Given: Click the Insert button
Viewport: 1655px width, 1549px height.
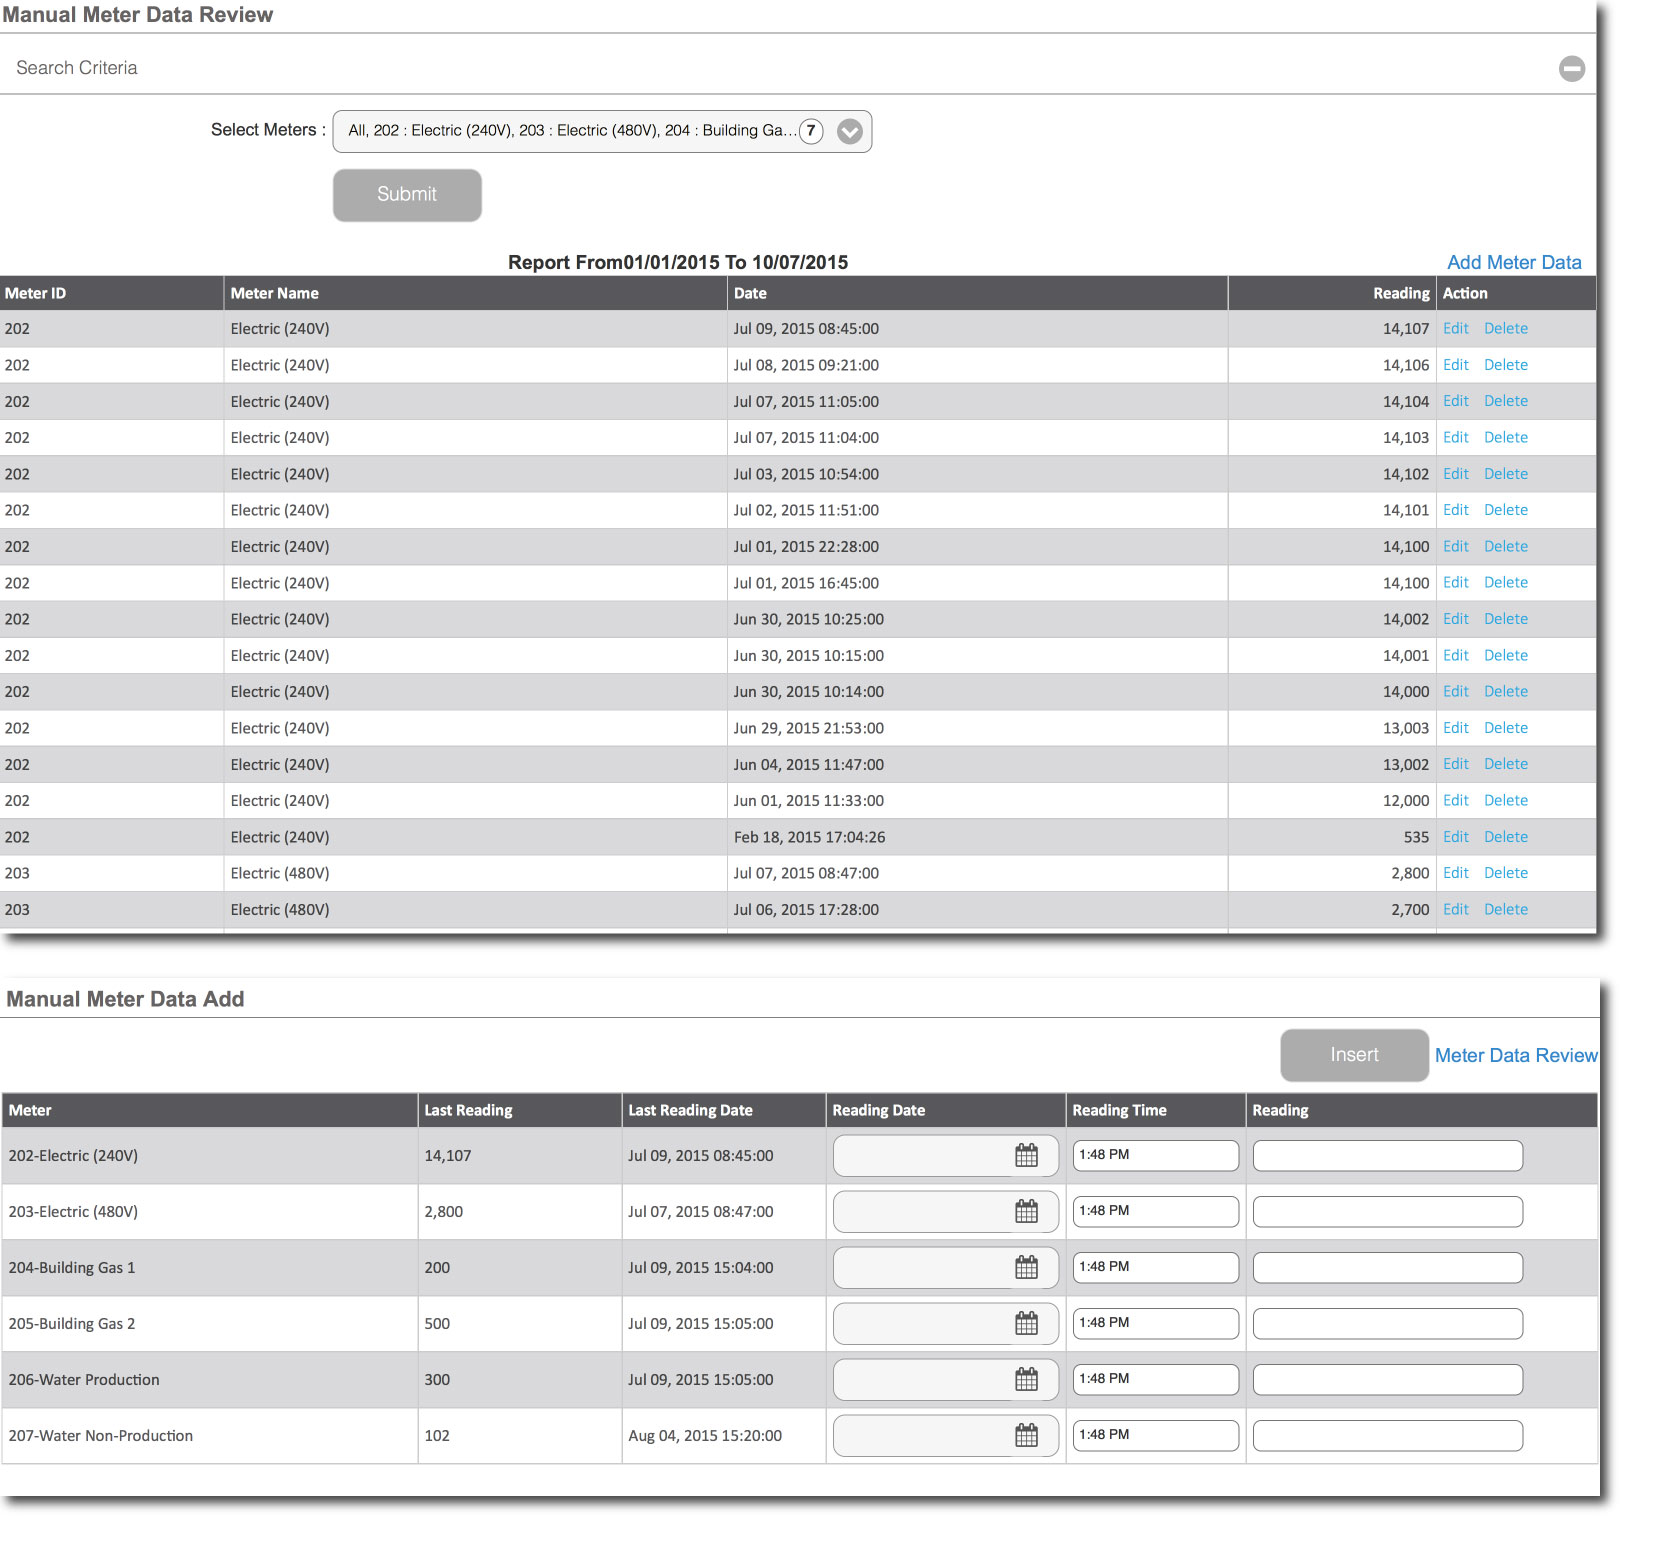Looking at the screenshot, I should [1354, 1055].
